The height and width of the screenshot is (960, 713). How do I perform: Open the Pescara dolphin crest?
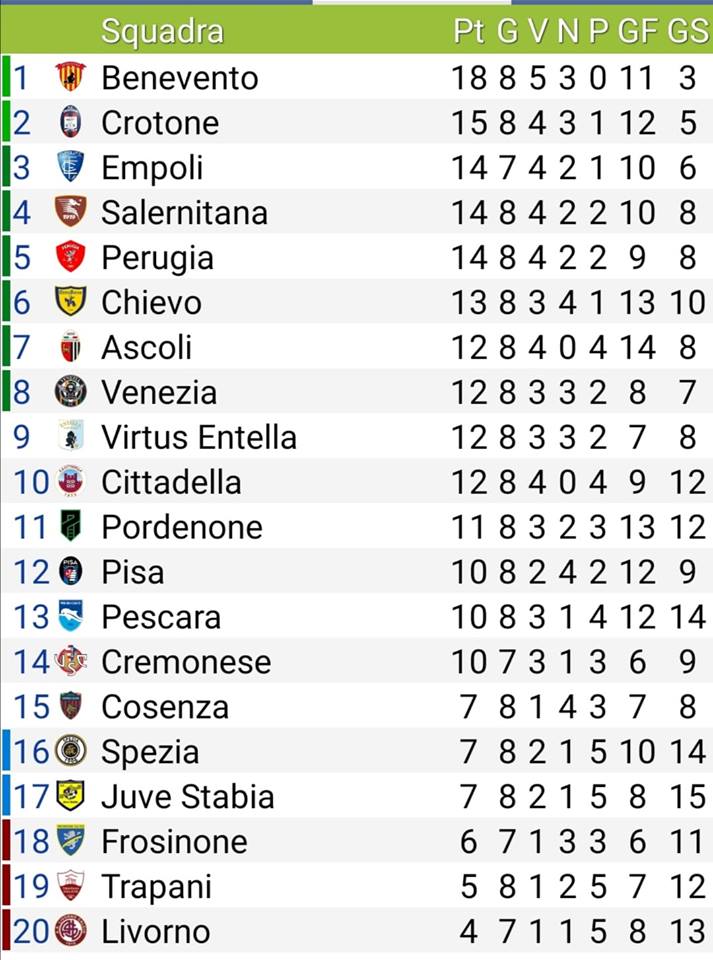click(x=70, y=616)
